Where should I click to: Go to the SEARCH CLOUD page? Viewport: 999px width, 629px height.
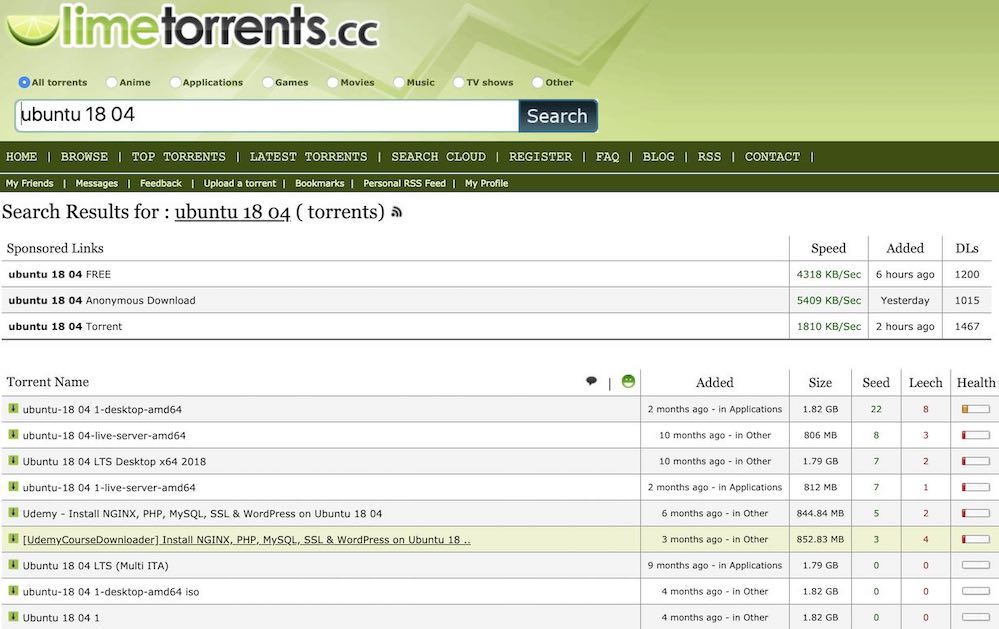[x=438, y=156]
